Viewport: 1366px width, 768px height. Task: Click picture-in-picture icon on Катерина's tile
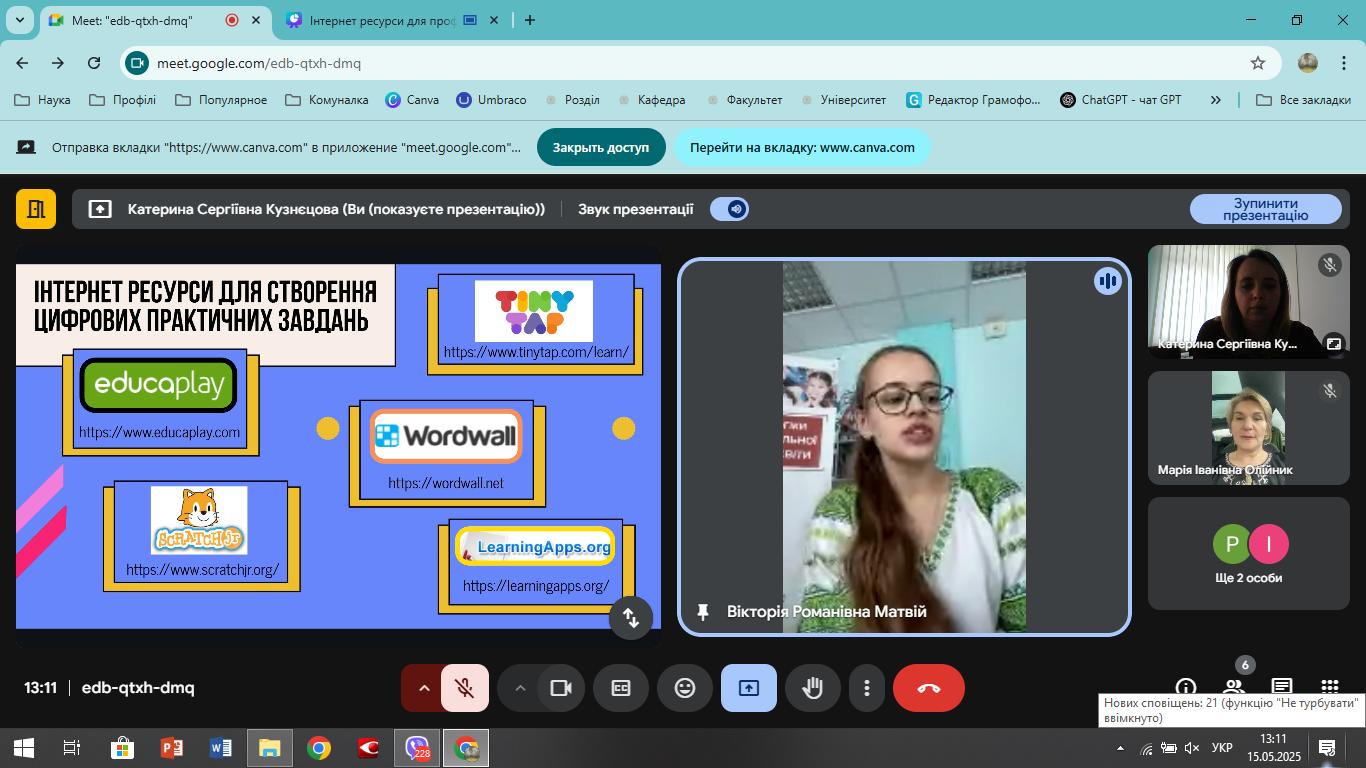pos(1334,343)
